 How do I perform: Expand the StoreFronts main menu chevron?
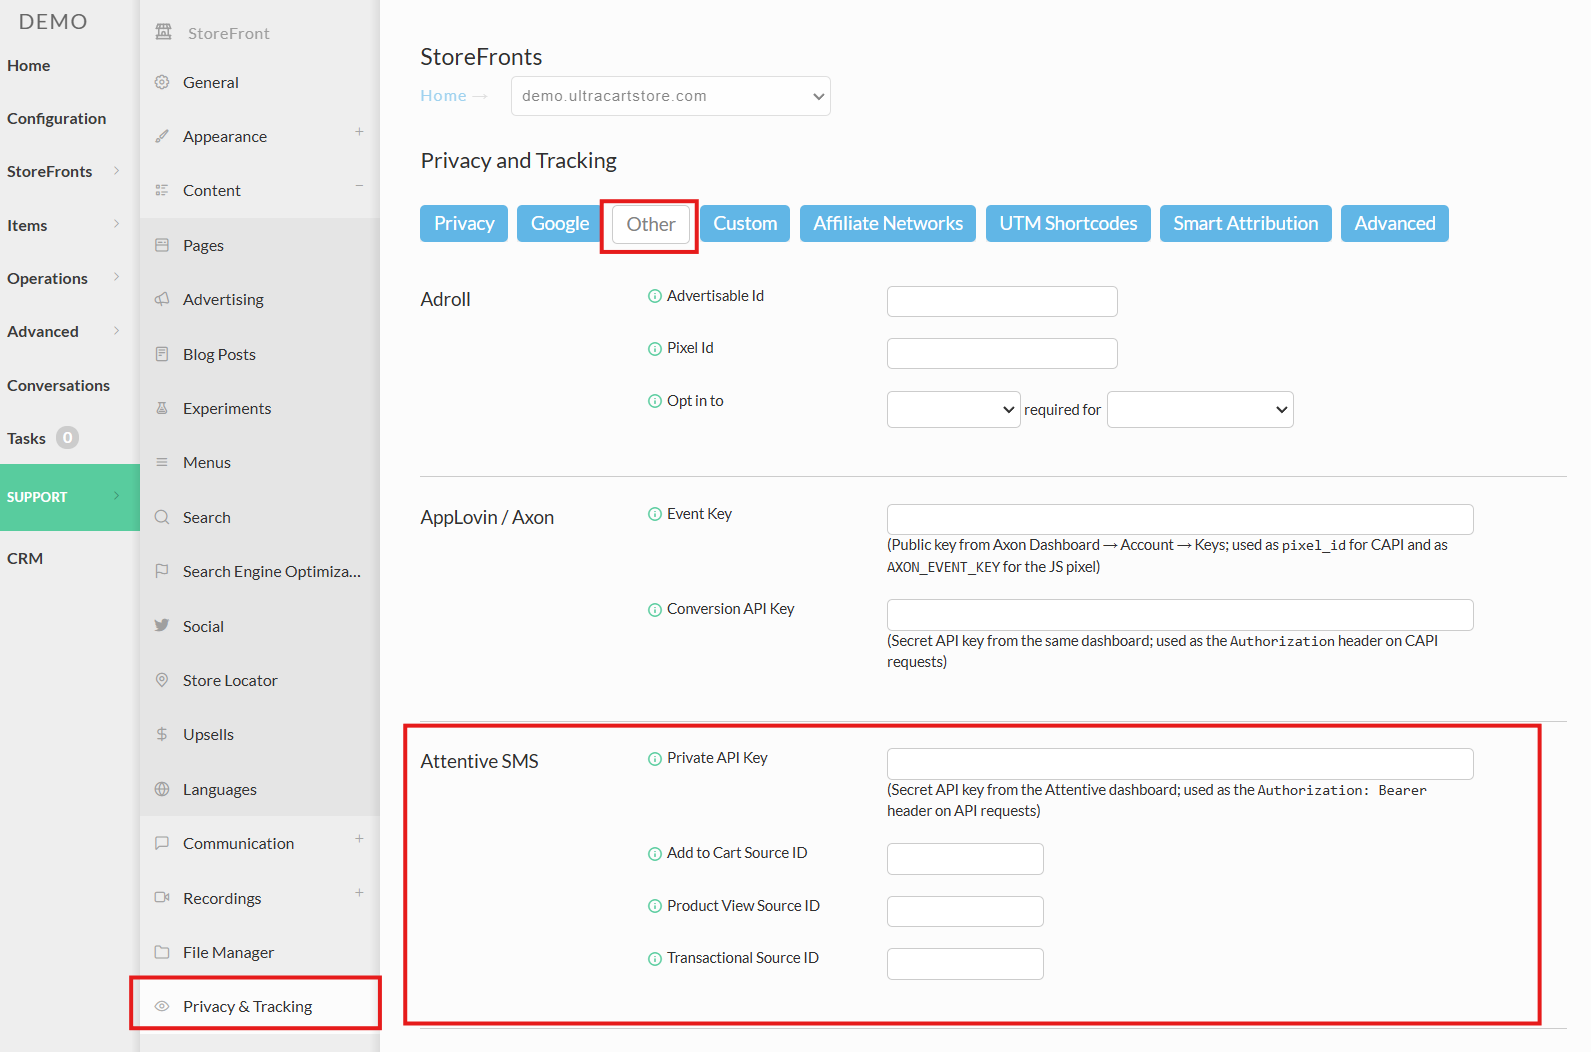(x=116, y=171)
